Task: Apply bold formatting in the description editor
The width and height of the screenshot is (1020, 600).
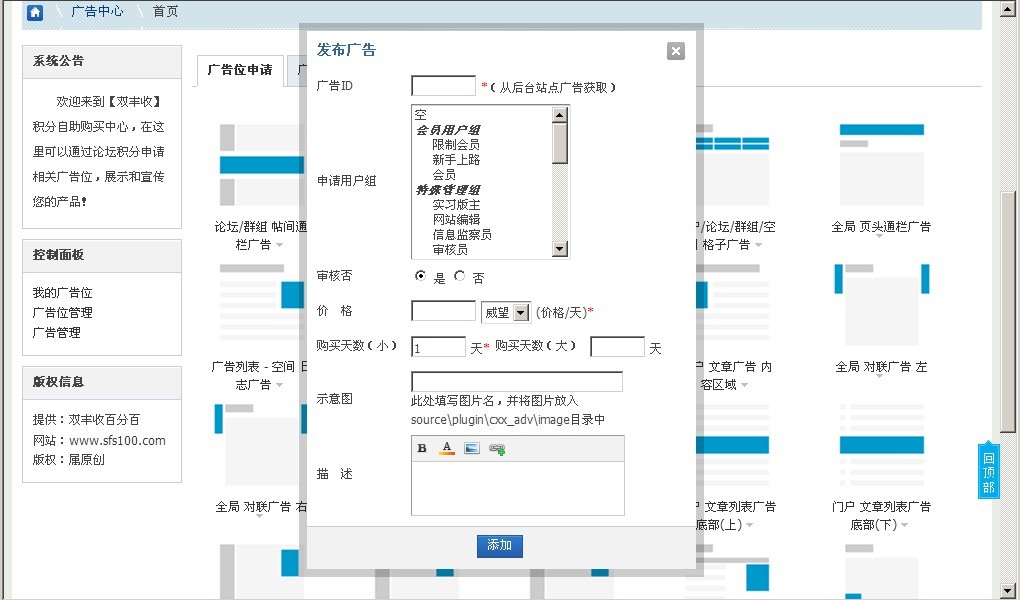Action: (423, 448)
